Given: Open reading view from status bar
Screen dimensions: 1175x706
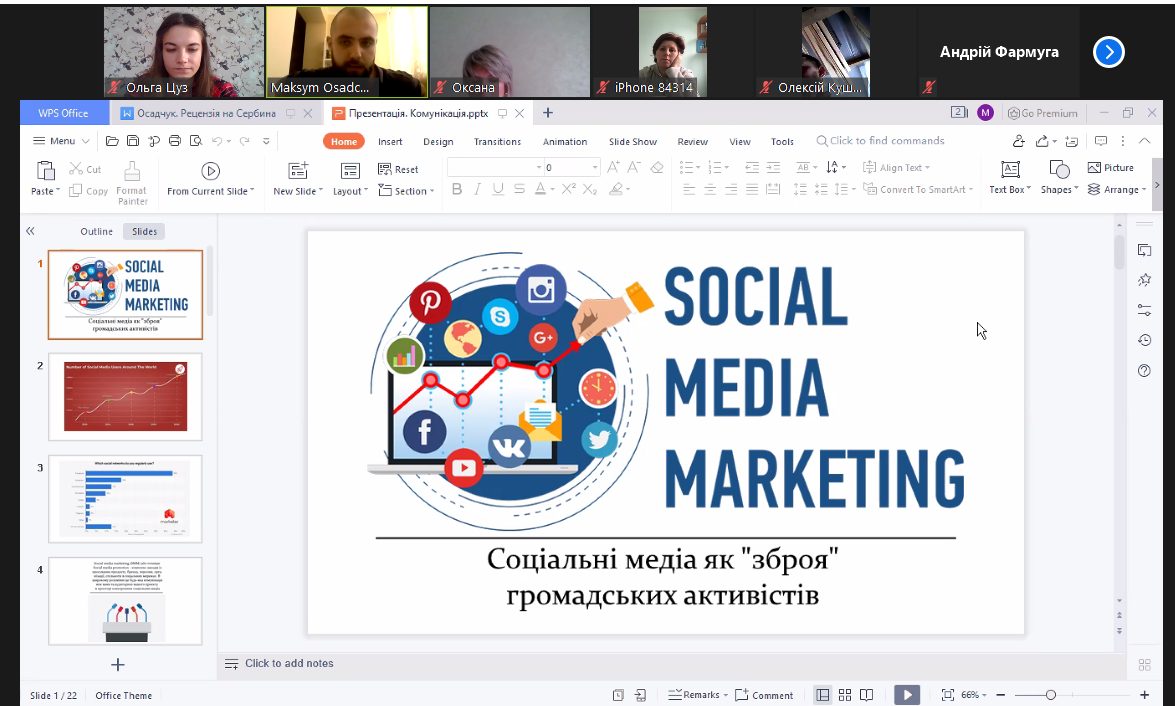Looking at the screenshot, I should click(x=867, y=695).
